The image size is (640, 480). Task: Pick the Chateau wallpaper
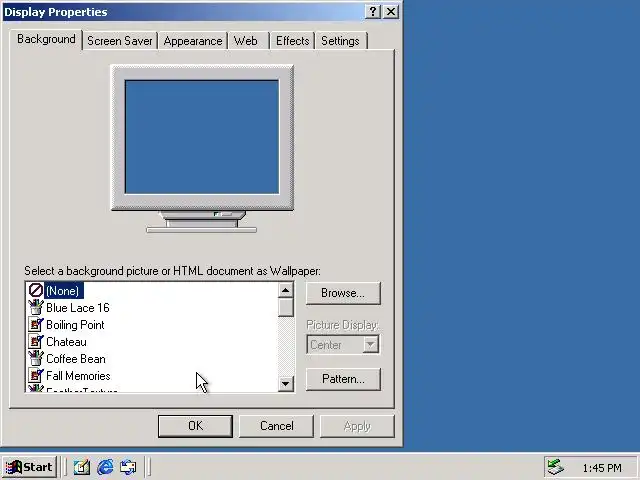pyautogui.click(x=66, y=342)
